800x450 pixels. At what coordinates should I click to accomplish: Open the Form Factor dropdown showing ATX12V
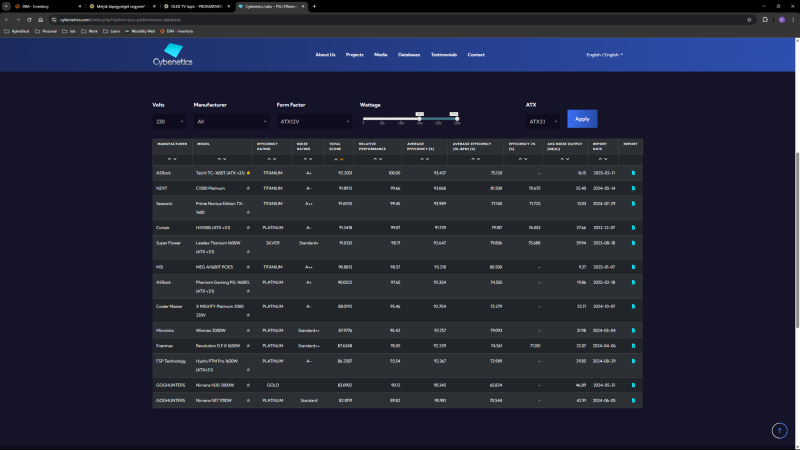314,121
